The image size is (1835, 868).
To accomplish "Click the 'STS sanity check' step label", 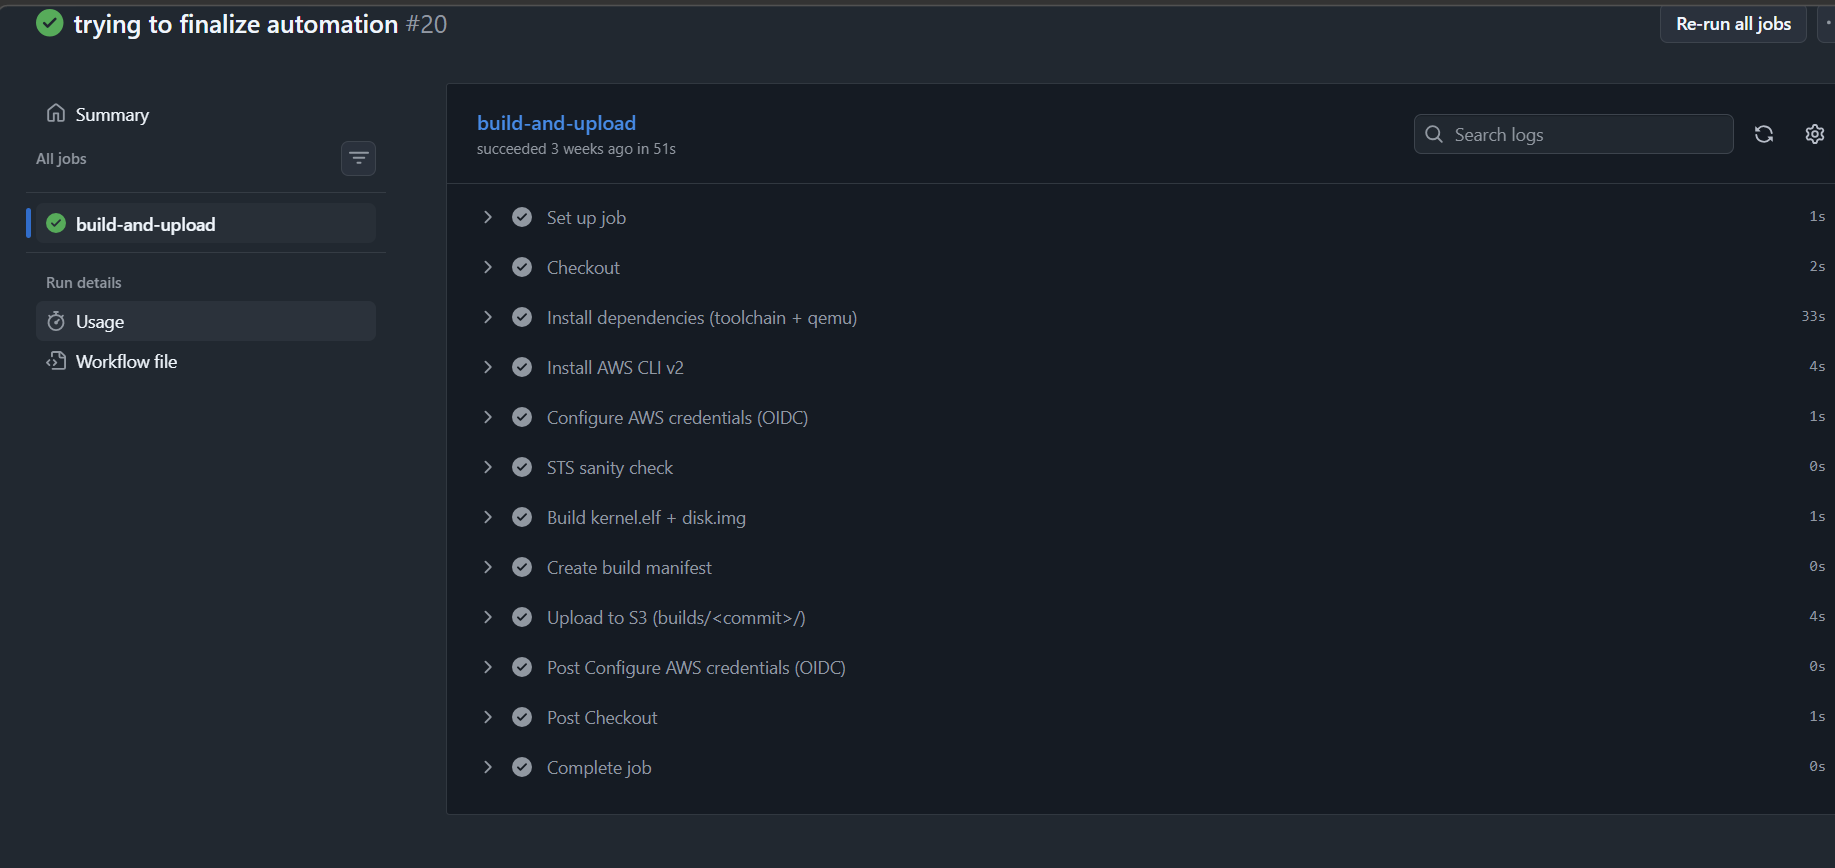I will [x=610, y=467].
